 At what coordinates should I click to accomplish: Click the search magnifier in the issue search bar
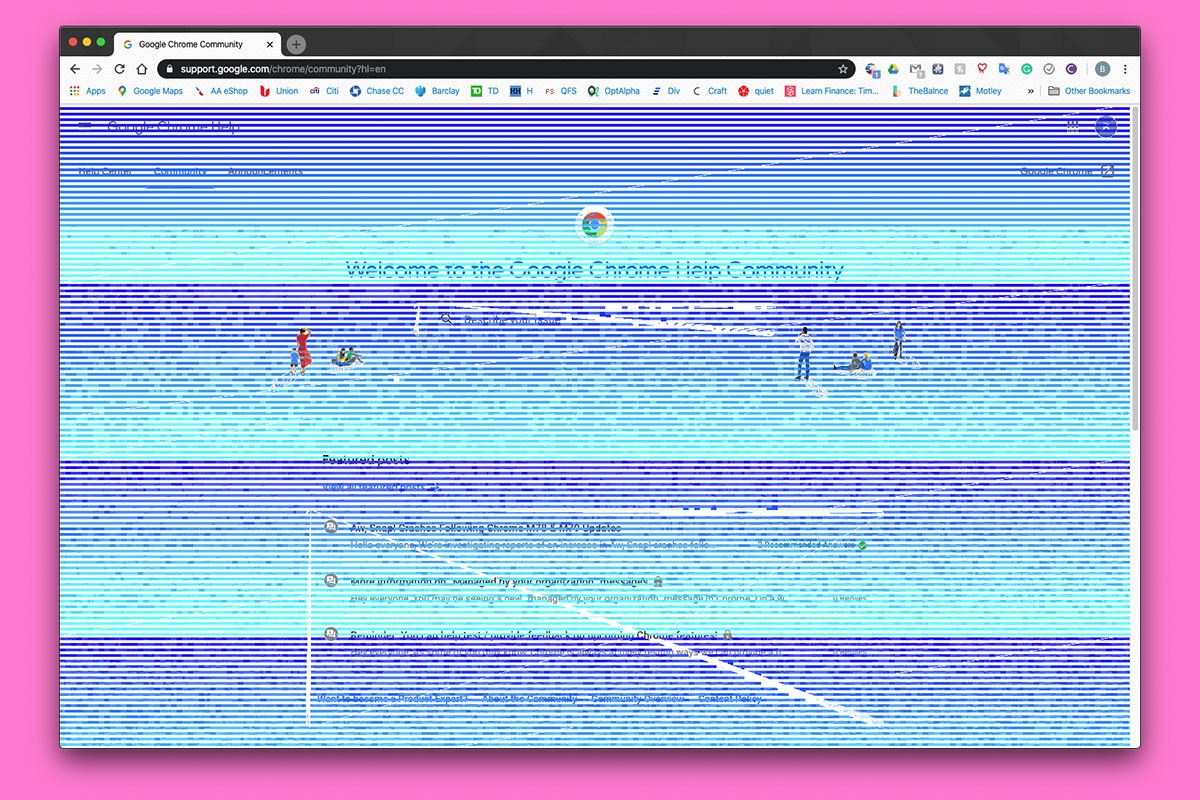[444, 321]
